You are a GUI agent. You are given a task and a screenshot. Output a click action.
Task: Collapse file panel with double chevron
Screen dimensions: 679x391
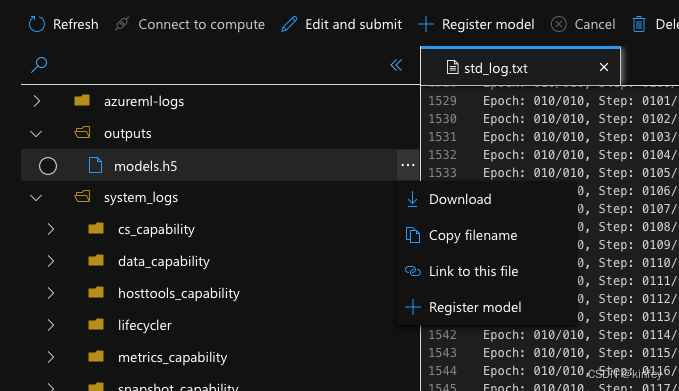tap(396, 65)
